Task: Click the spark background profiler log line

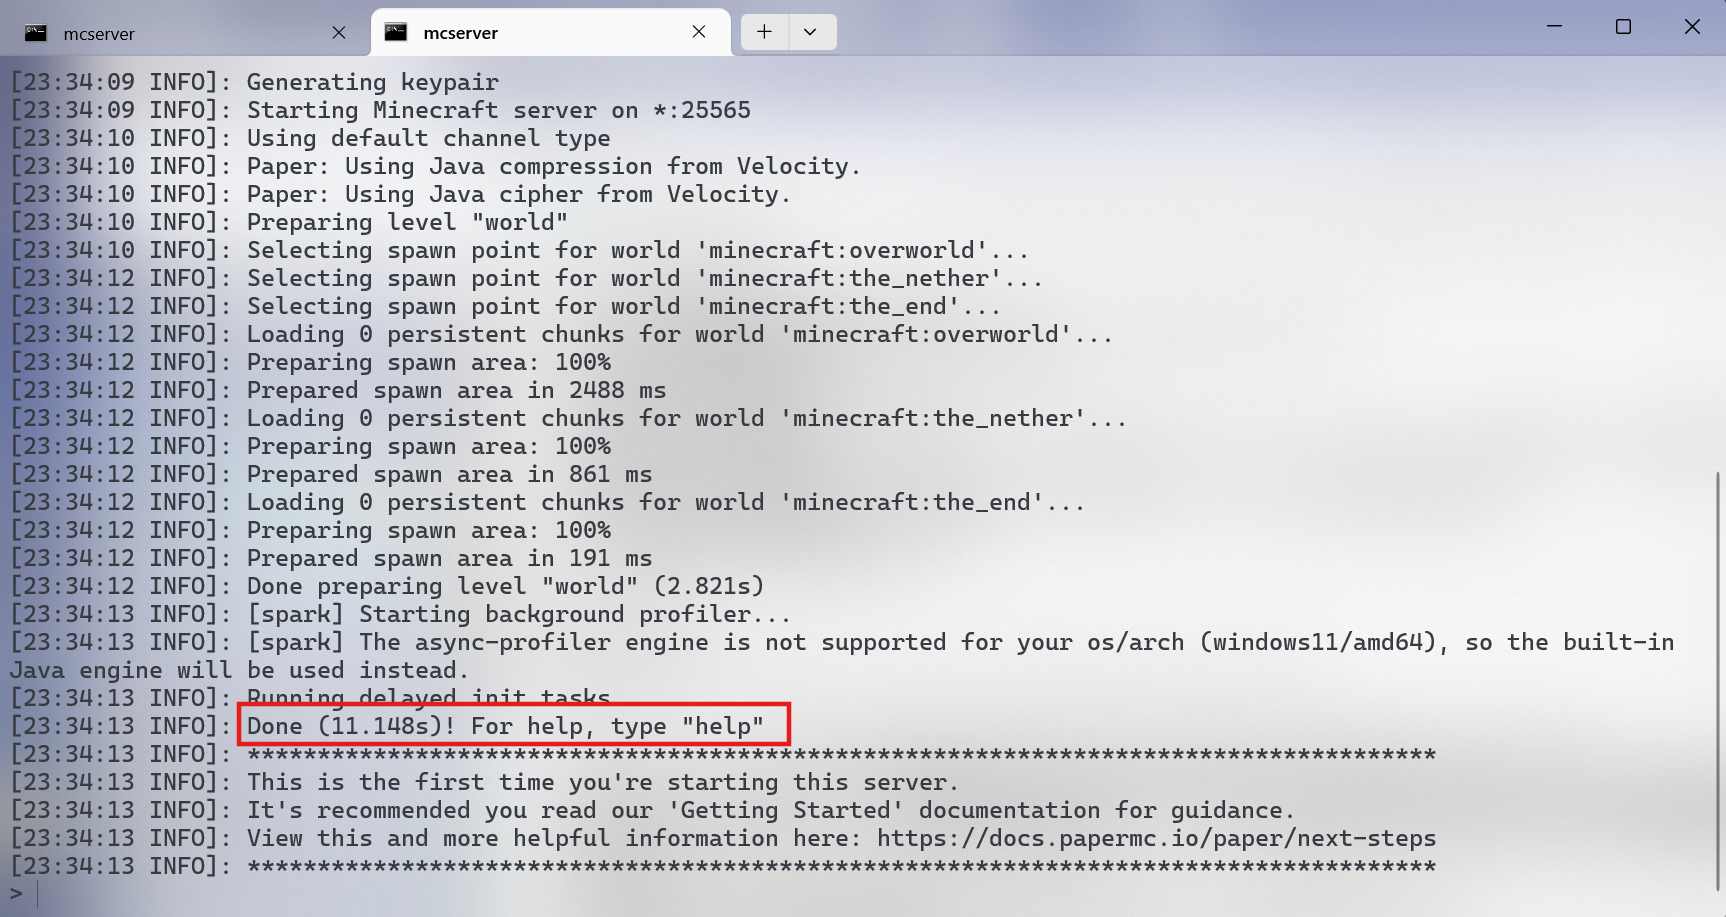Action: [x=518, y=614]
